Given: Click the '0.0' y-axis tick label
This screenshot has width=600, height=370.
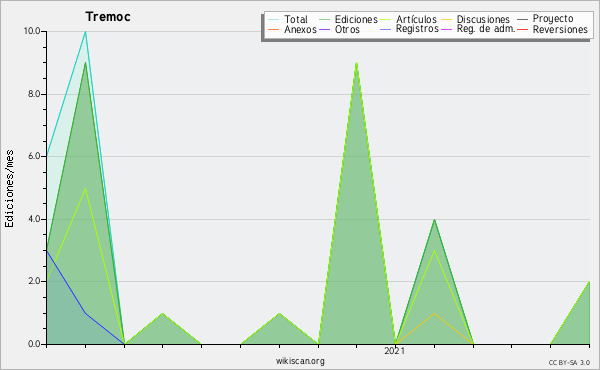Looking at the screenshot, I should 34,344.
